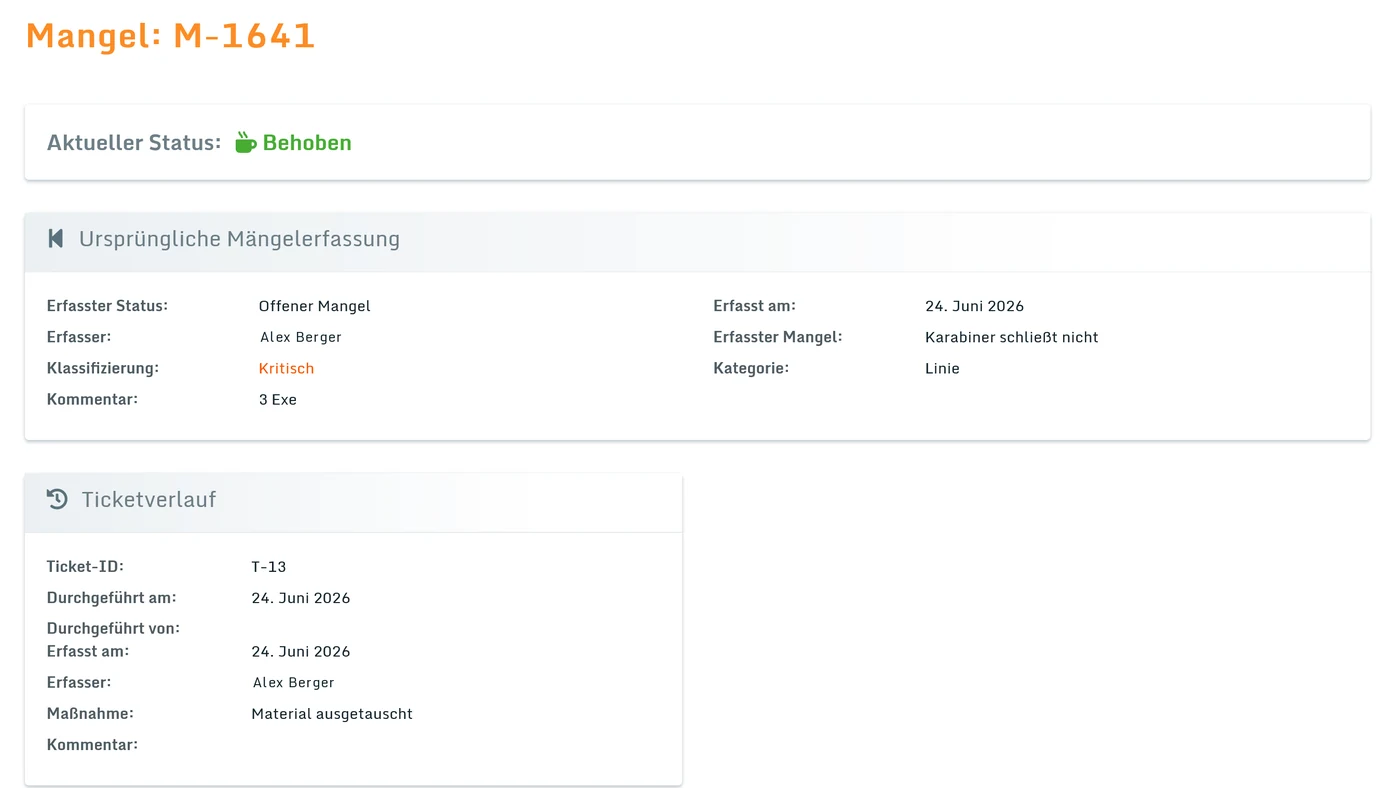The width and height of the screenshot is (1400, 788).
Task: Click the "Ursprüngliche Mängelerfassung" section heading
Action: [x=239, y=239]
